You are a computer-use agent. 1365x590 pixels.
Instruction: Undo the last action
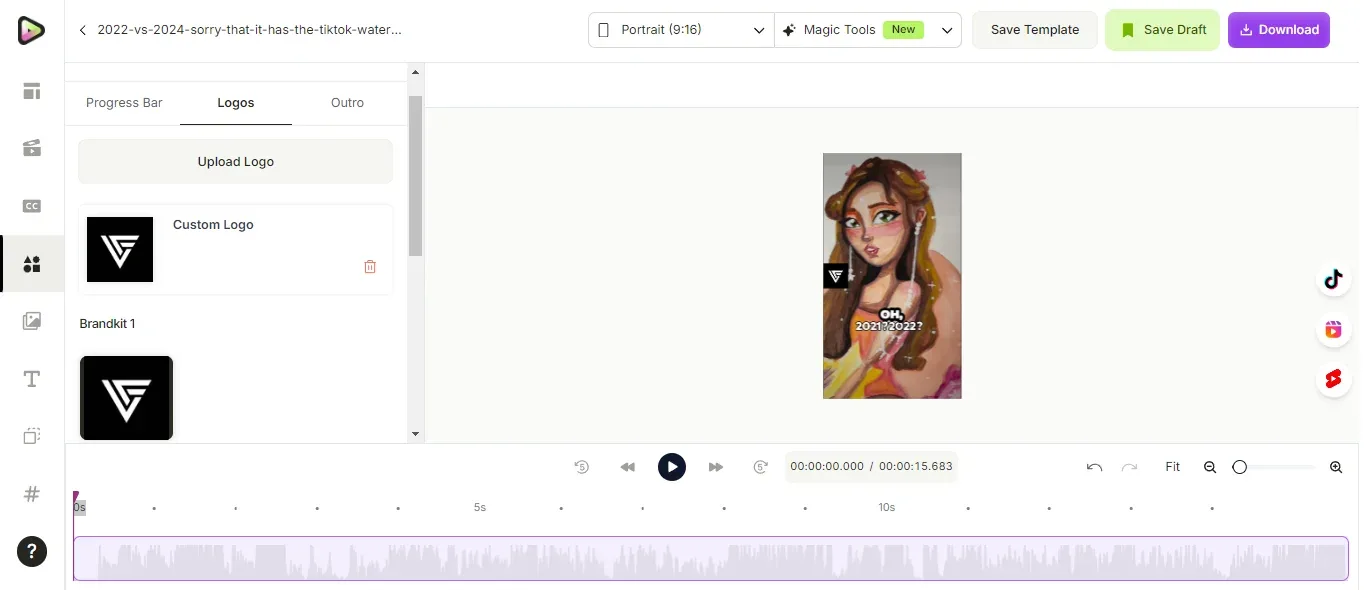[x=1094, y=467]
